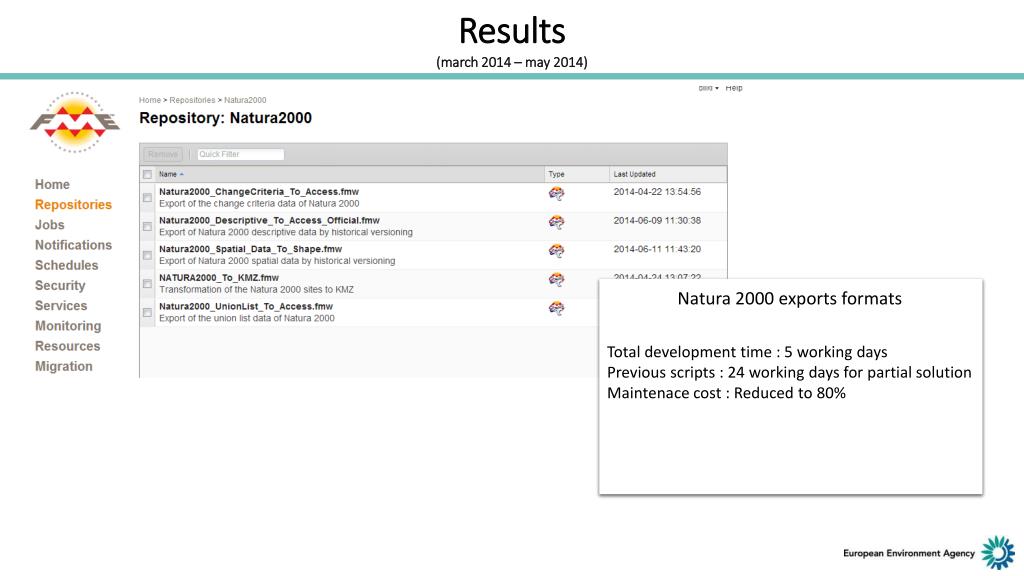Click the Help link at top

pyautogui.click(x=733, y=88)
